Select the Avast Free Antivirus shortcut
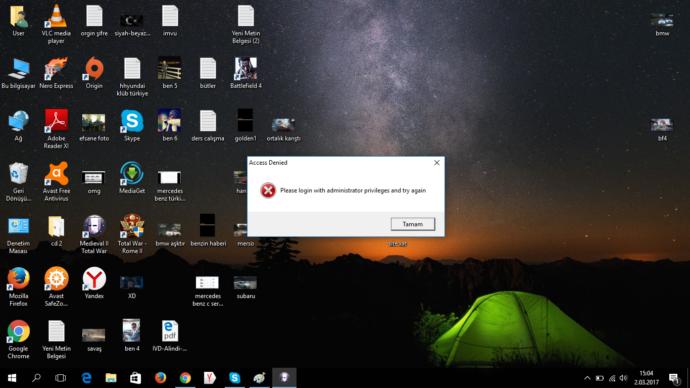The height and width of the screenshot is (388, 690). [56, 181]
